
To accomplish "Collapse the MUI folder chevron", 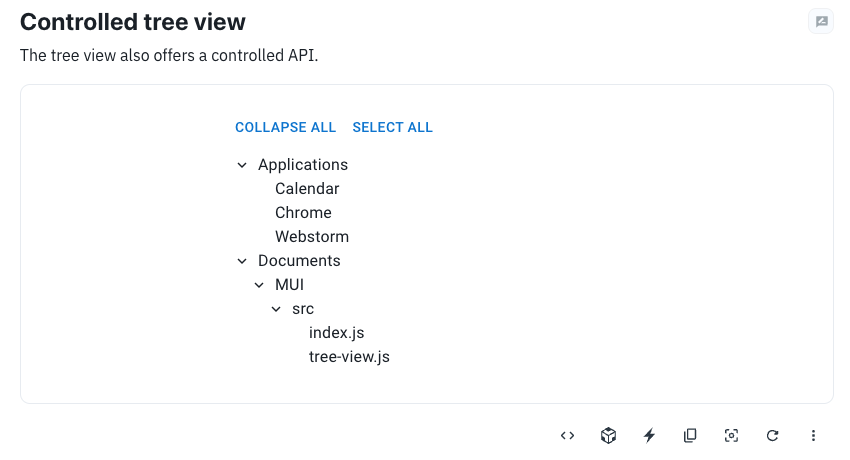I will 259,285.
